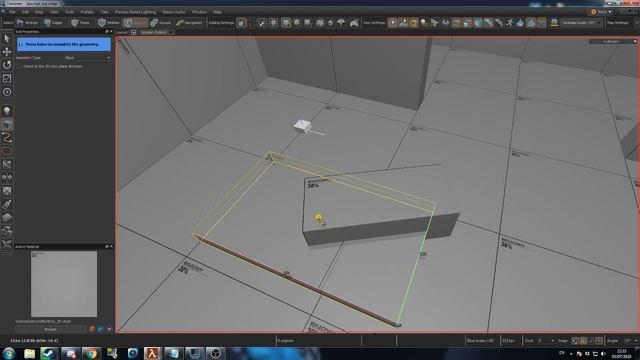Select the bottom sidebar crossed tool
The height and width of the screenshot is (360, 640).
click(7, 244)
